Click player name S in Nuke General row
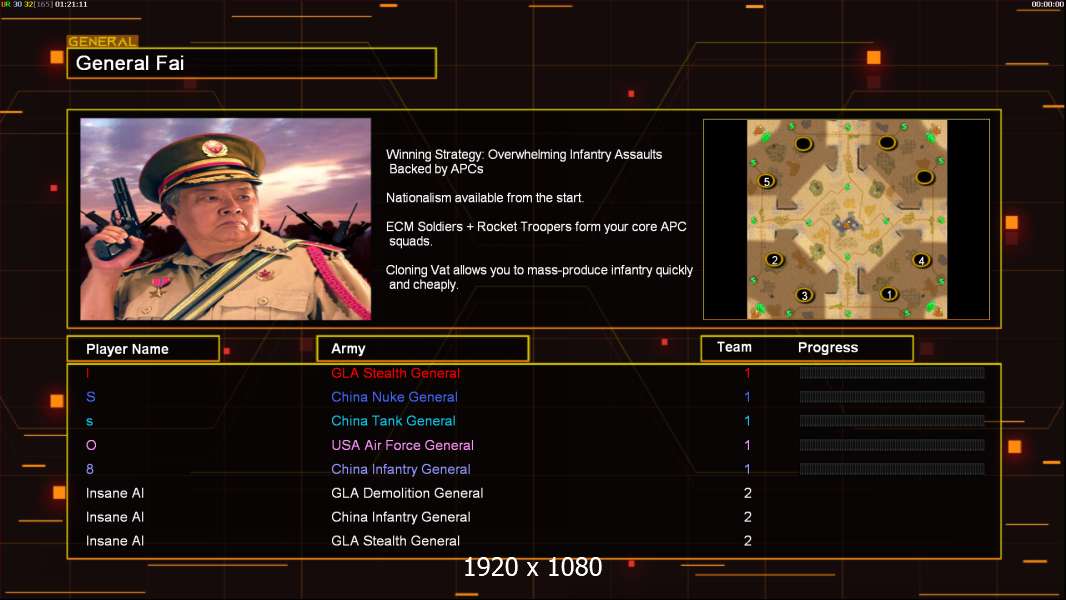Viewport: 1066px width, 600px height. point(90,397)
